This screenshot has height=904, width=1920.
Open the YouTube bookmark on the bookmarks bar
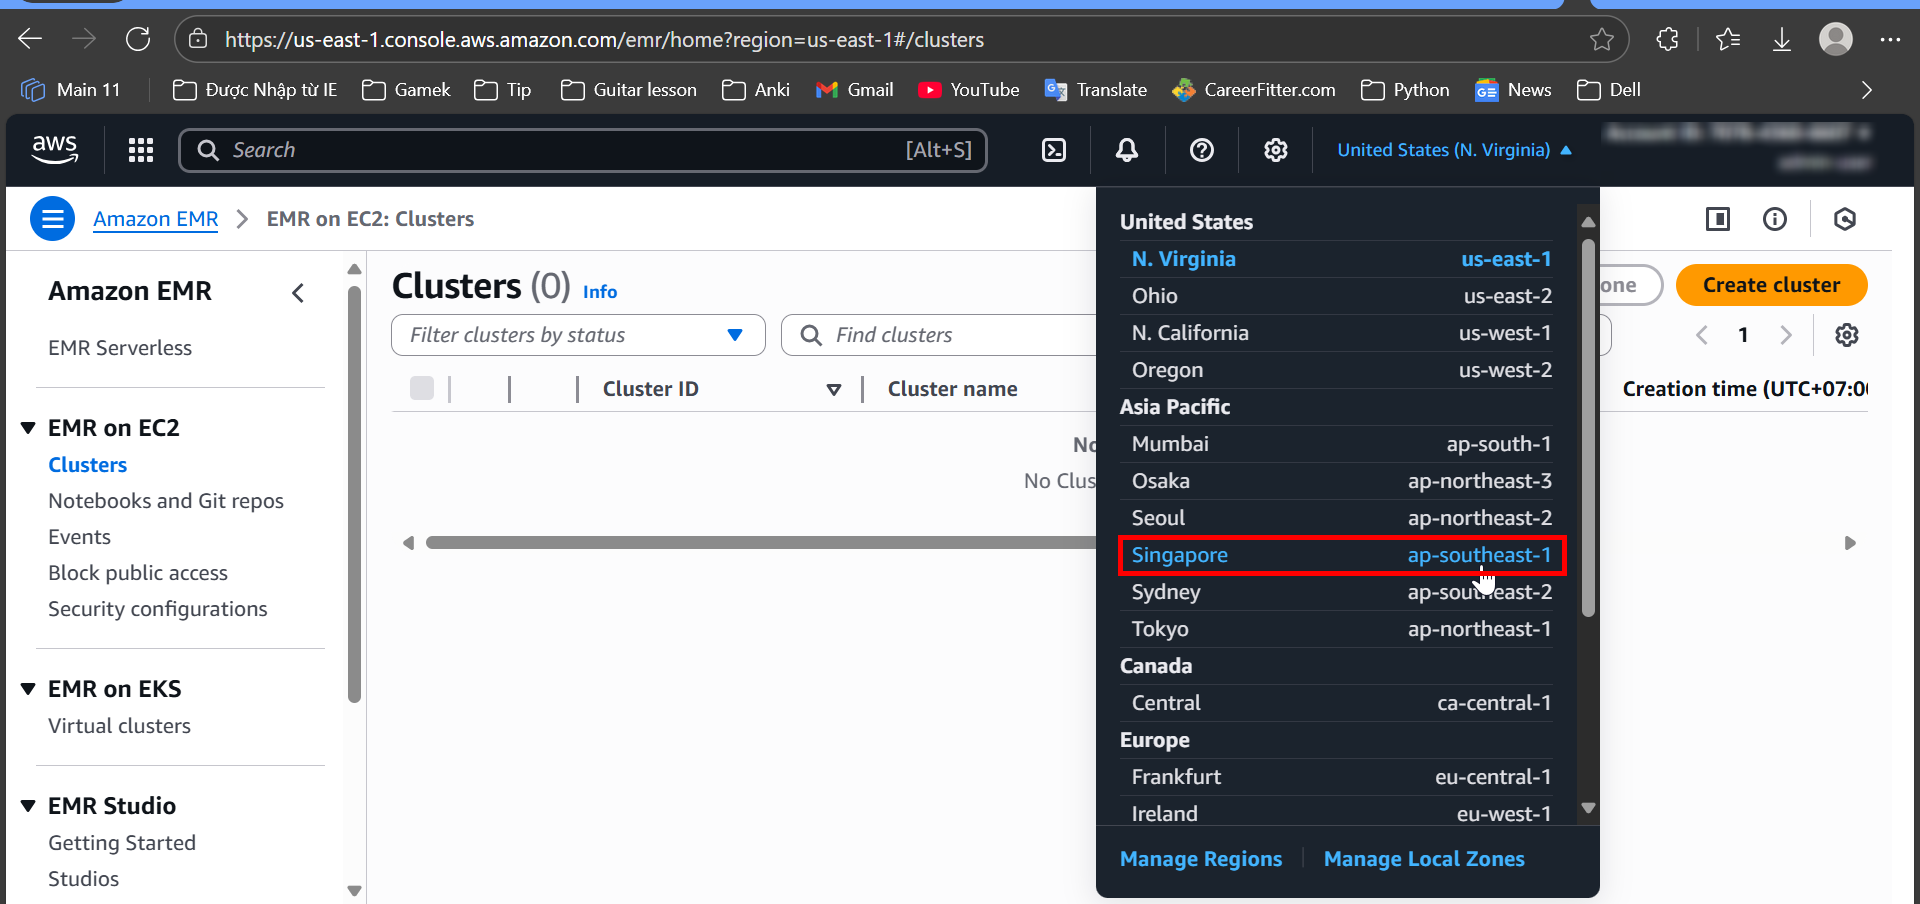pyautogui.click(x=968, y=89)
